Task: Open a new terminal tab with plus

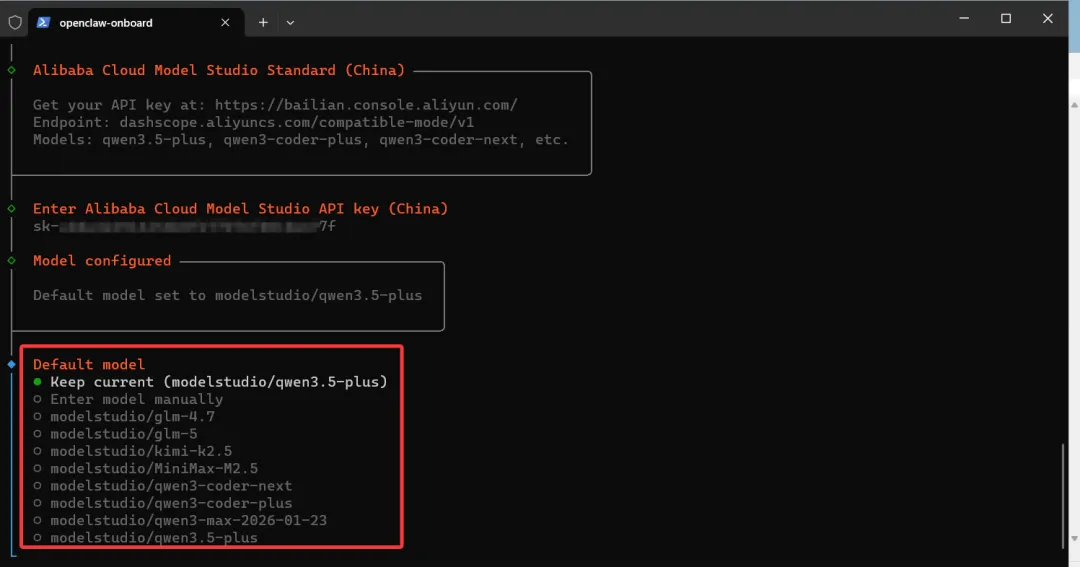Action: 263,23
